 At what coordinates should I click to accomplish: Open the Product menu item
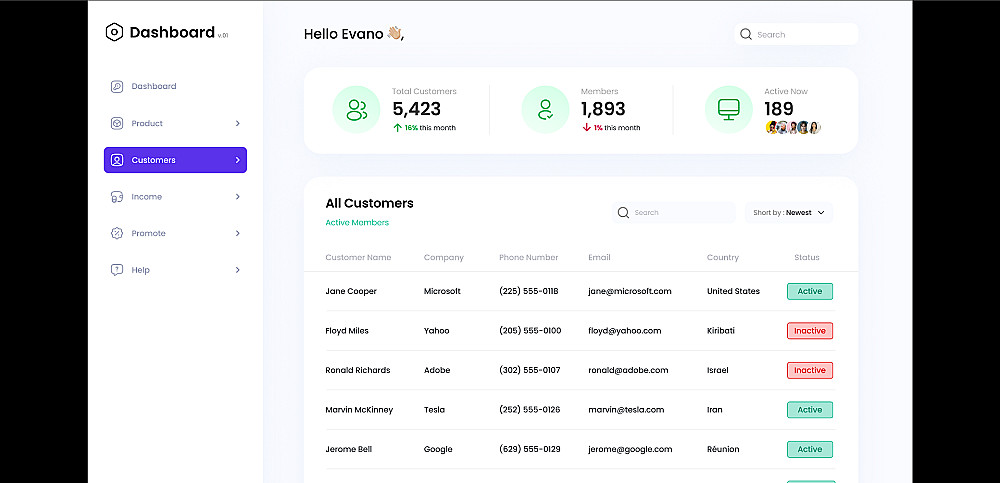point(175,123)
